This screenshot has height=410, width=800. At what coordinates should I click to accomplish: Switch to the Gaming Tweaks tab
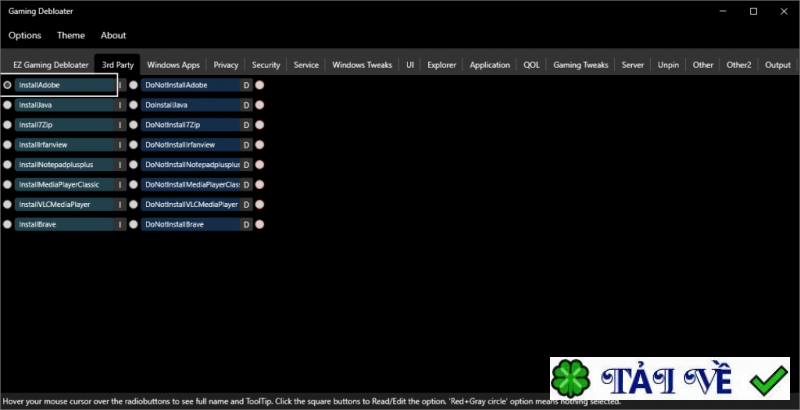click(x=581, y=65)
